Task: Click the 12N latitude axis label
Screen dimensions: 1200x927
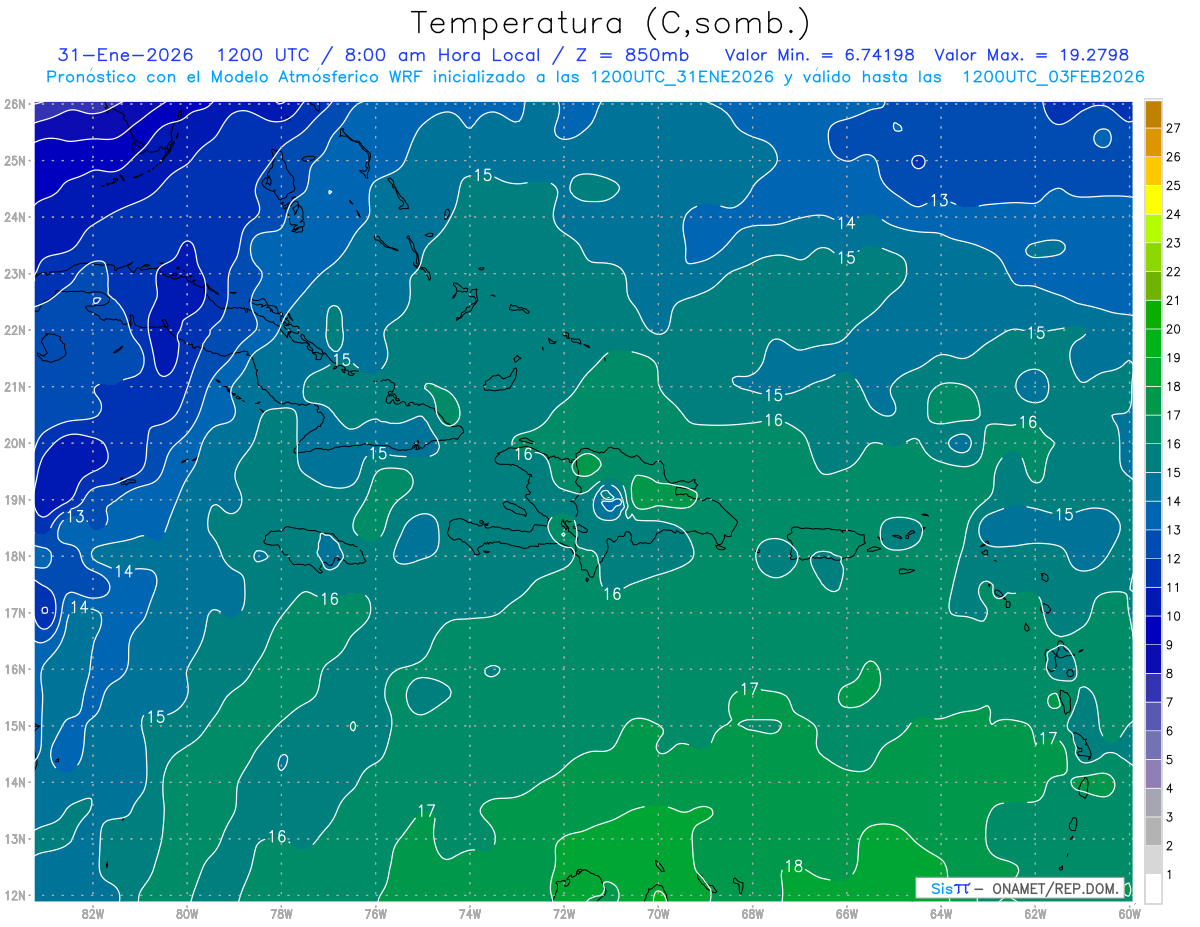Action: [14, 895]
